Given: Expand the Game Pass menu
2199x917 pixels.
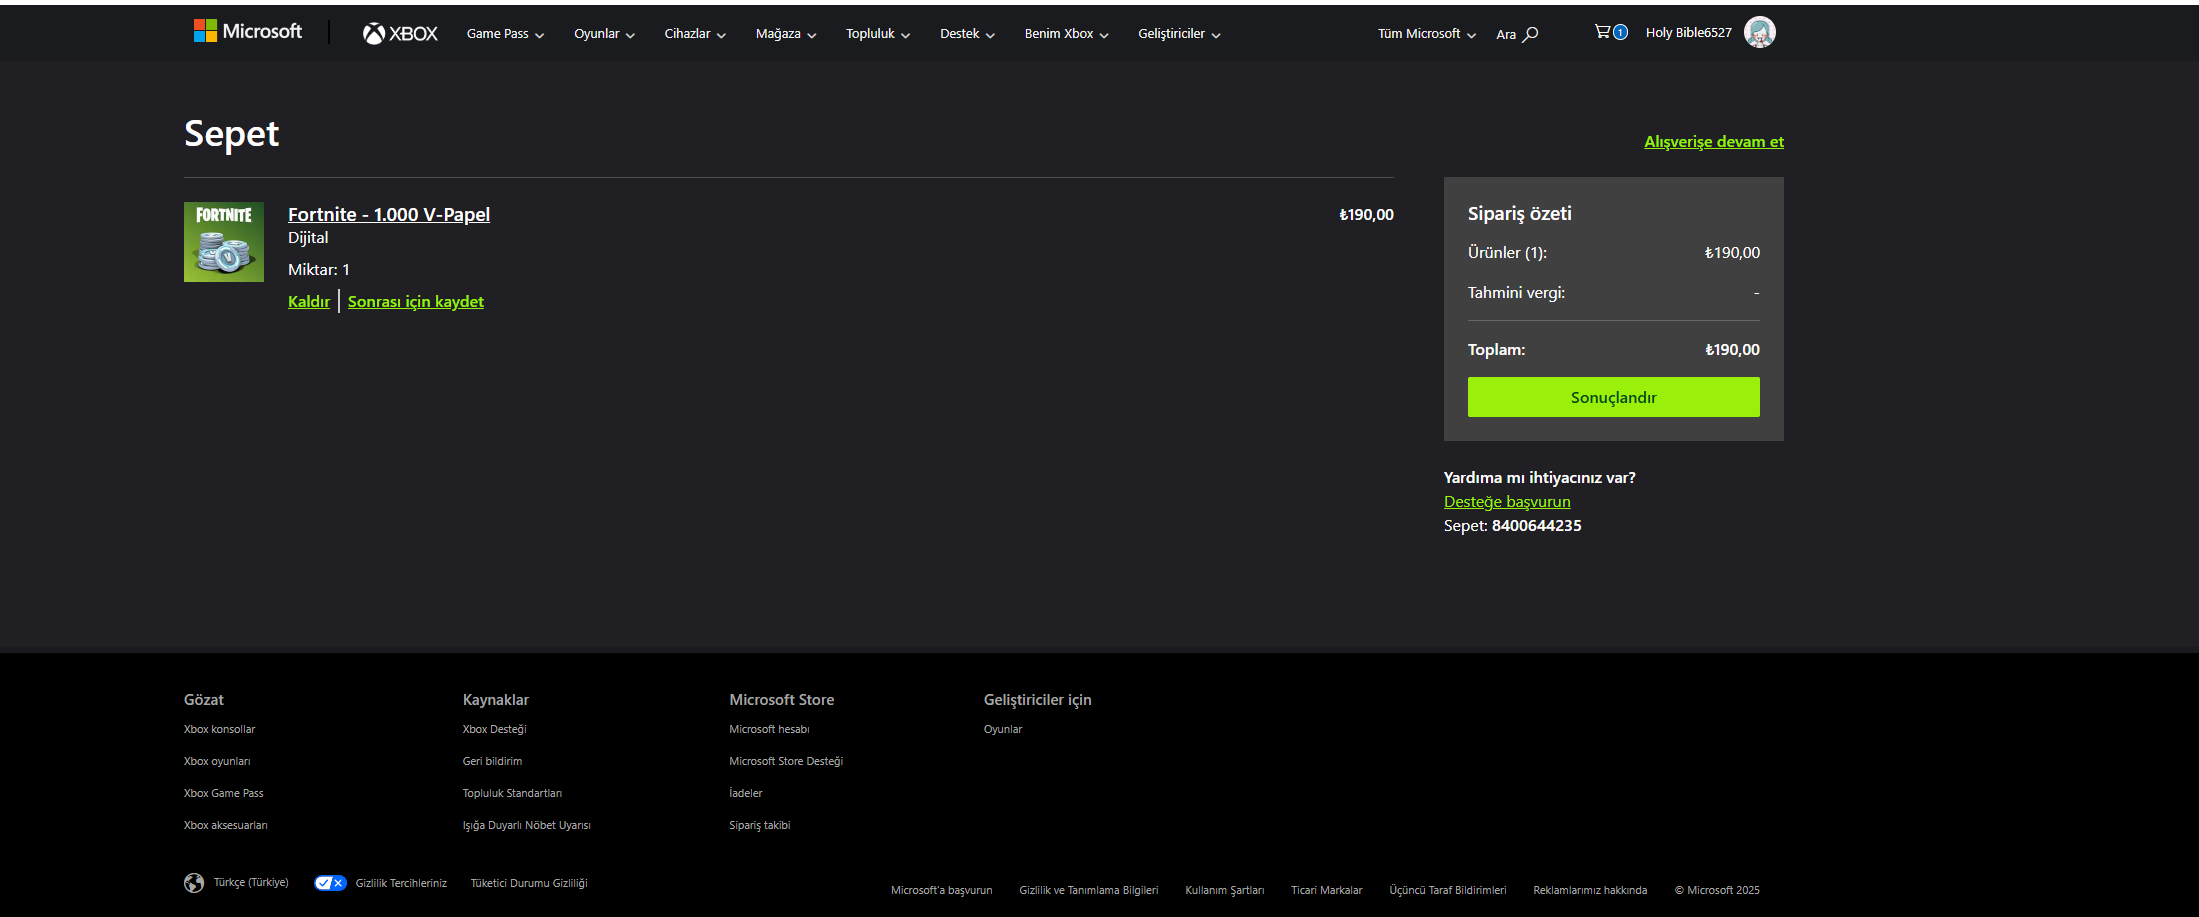Looking at the screenshot, I should coord(505,34).
